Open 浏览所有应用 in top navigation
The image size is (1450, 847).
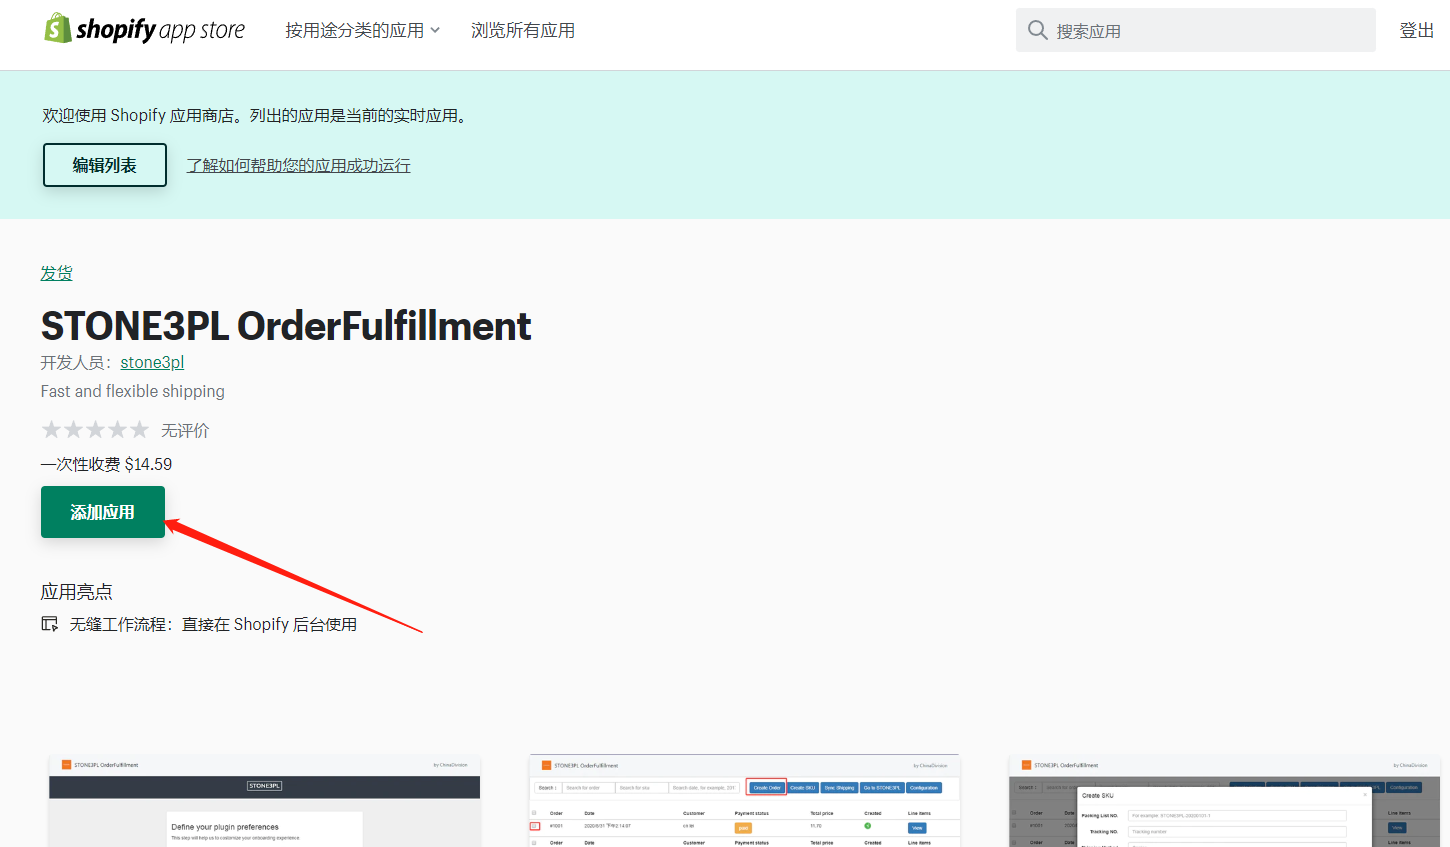(523, 30)
